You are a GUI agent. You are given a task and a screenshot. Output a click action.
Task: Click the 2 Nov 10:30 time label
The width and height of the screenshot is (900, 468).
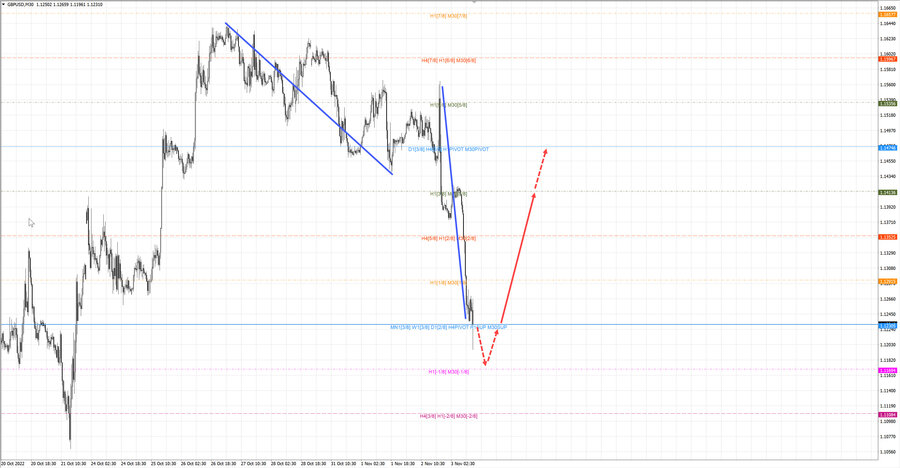[432, 463]
